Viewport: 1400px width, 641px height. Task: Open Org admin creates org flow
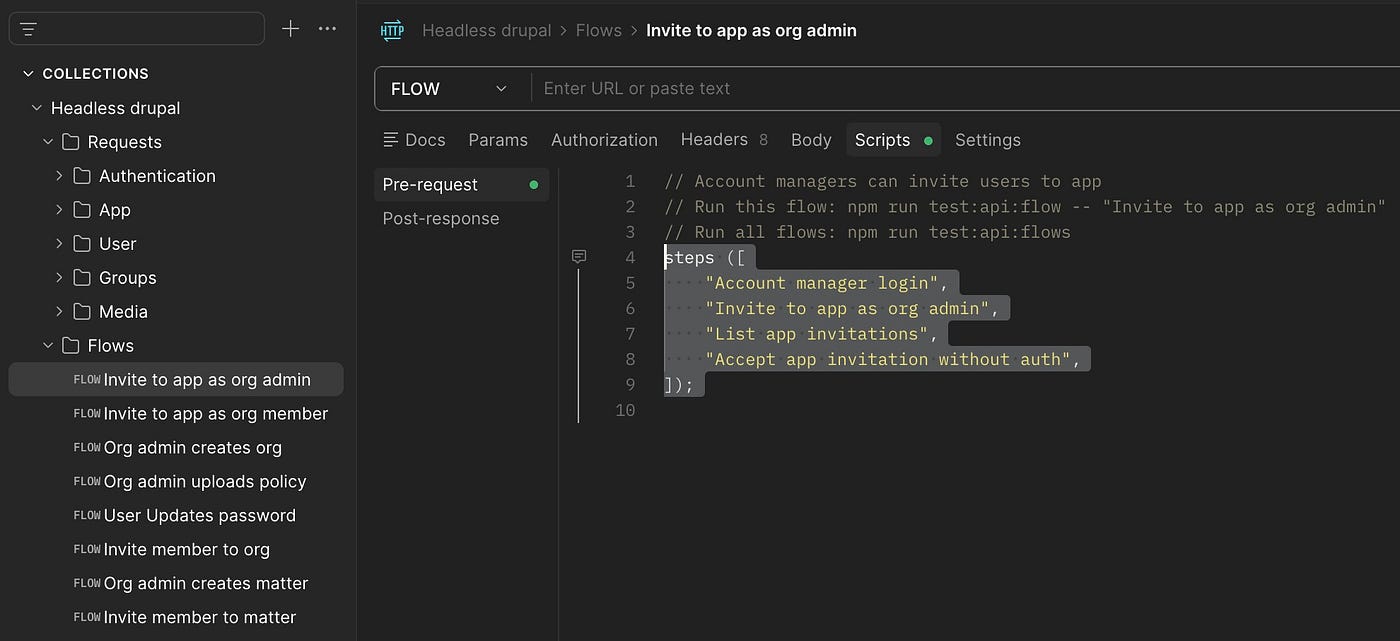pos(176,448)
